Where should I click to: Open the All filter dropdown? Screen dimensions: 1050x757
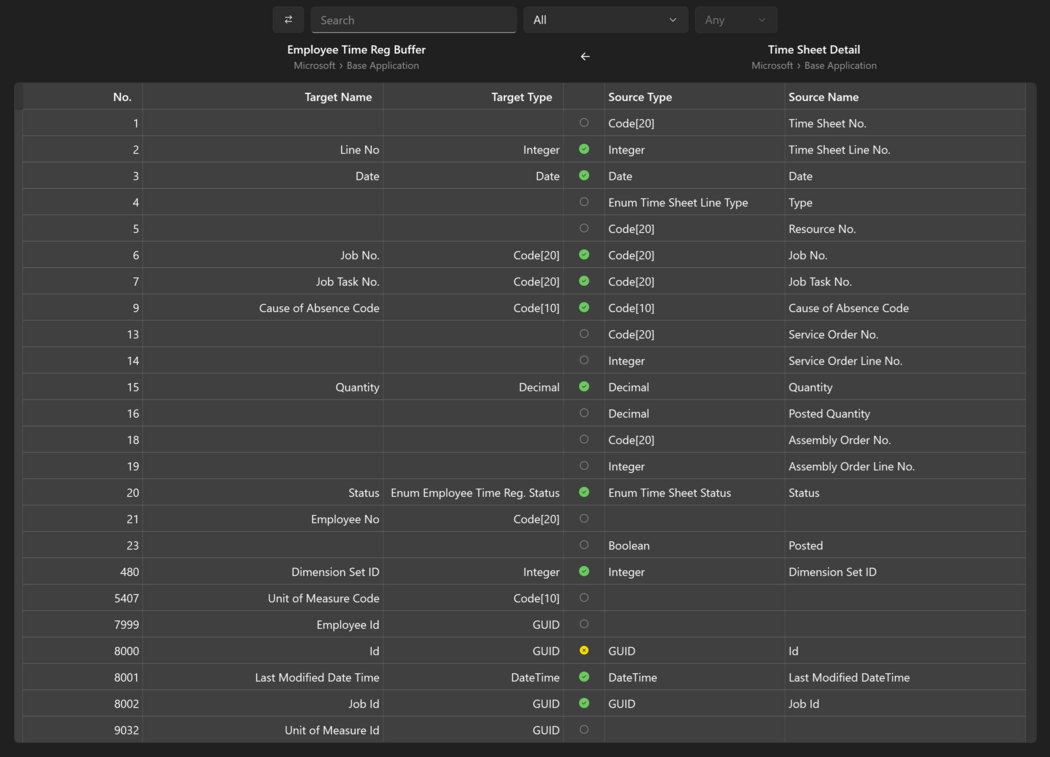click(605, 20)
